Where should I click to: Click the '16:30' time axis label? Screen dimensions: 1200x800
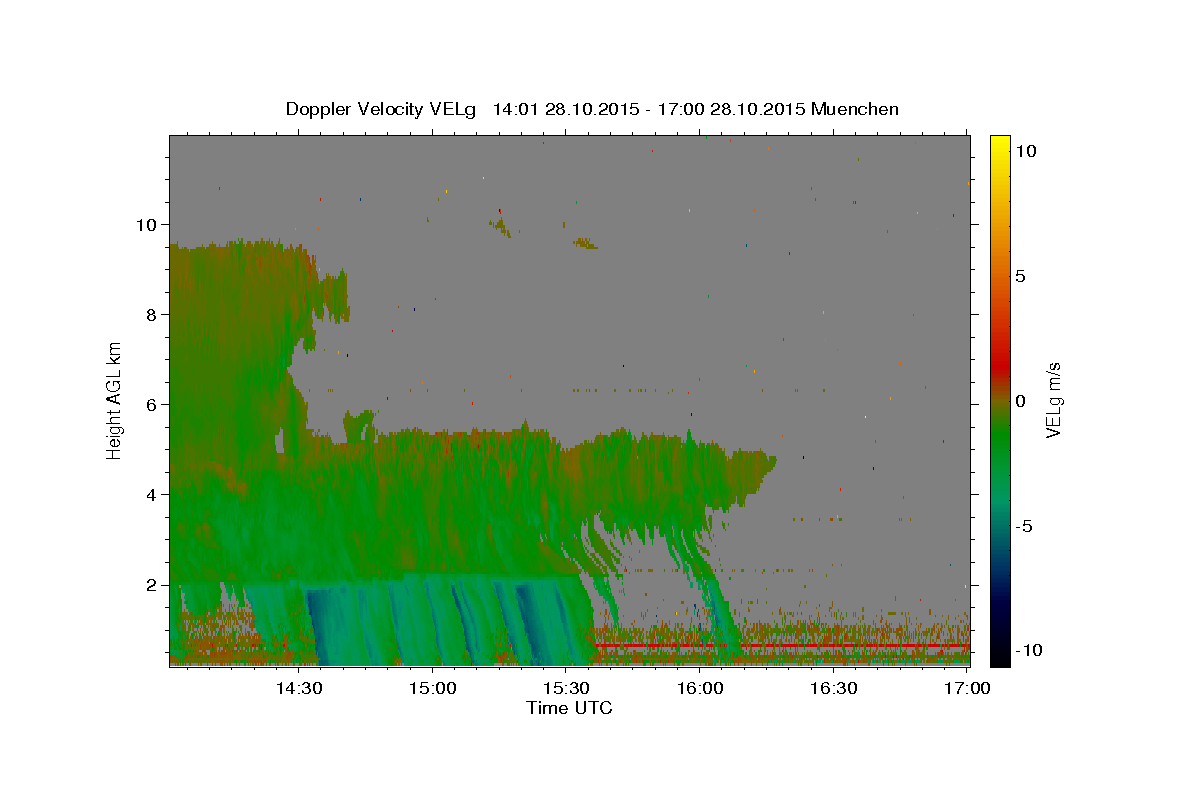click(834, 688)
